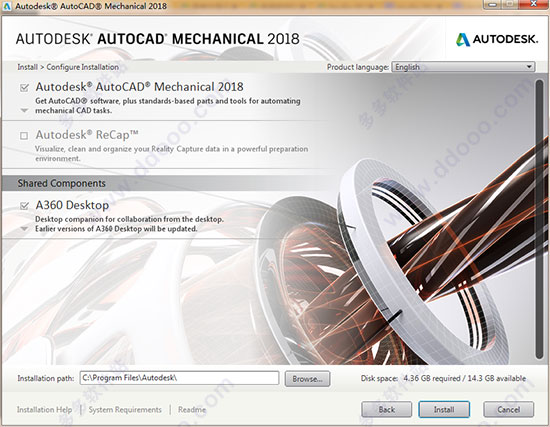Uncheck Autodesk AutoCAD Mechanical 2018 checkbox
The width and height of the screenshot is (550, 427).
(x=24, y=88)
